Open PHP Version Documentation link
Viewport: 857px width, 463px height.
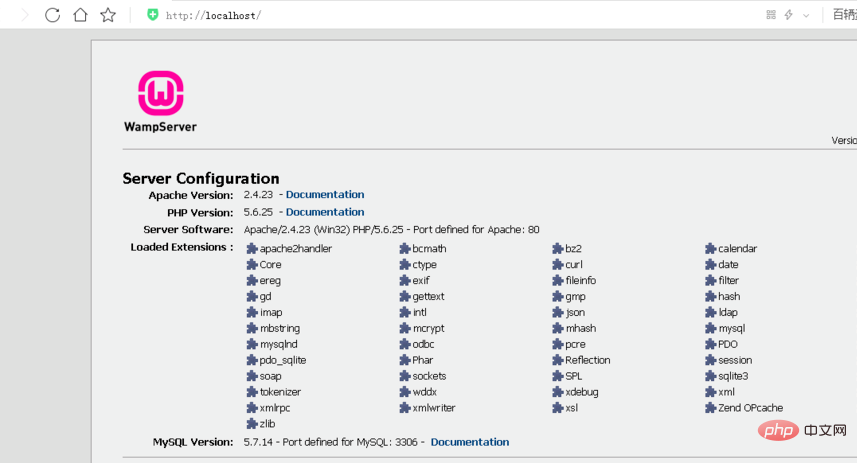point(325,212)
